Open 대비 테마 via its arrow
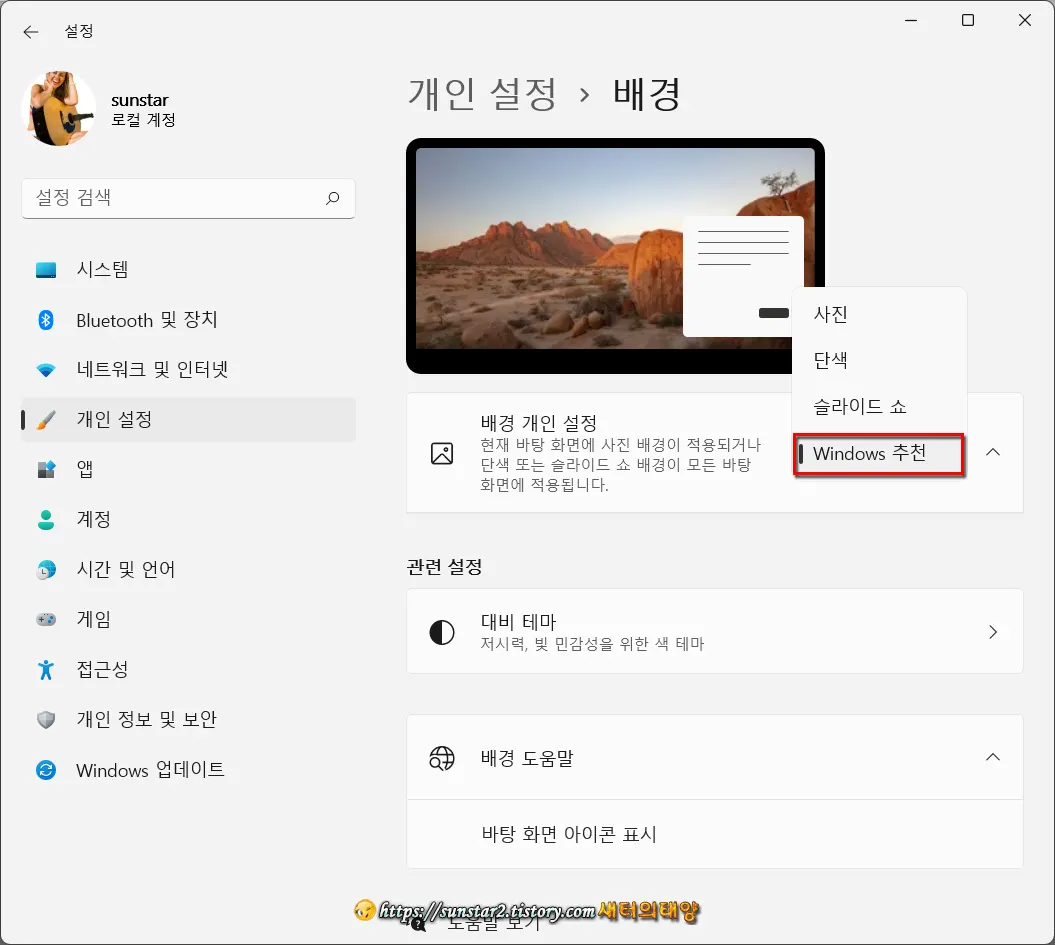This screenshot has height=945, width=1055. point(992,631)
